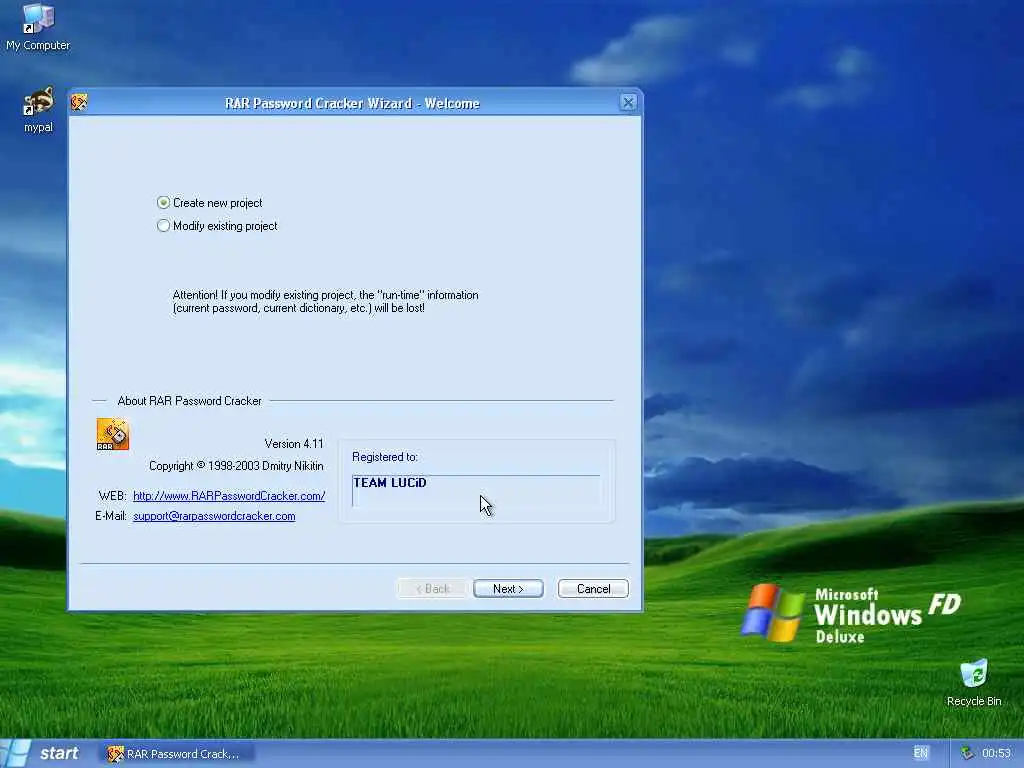Click the About RAR Password Cracker heading

(x=189, y=401)
